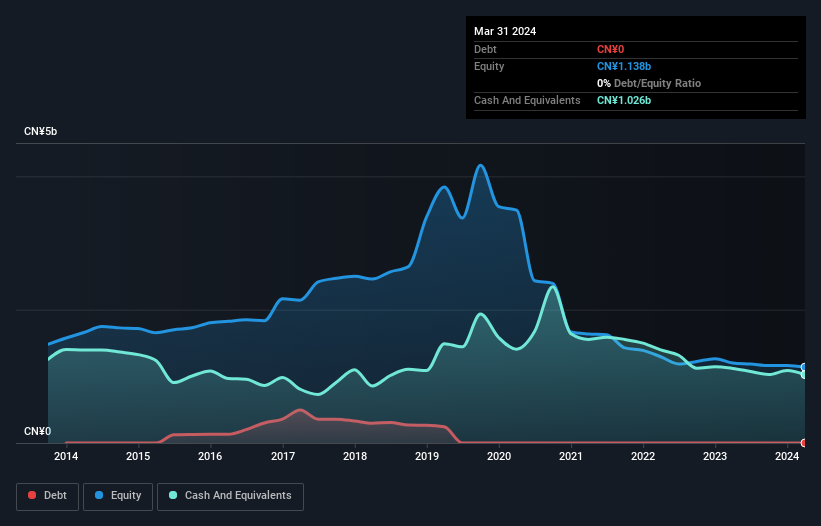Click the Debt line peak near 2017
The height and width of the screenshot is (526, 821).
point(300,410)
